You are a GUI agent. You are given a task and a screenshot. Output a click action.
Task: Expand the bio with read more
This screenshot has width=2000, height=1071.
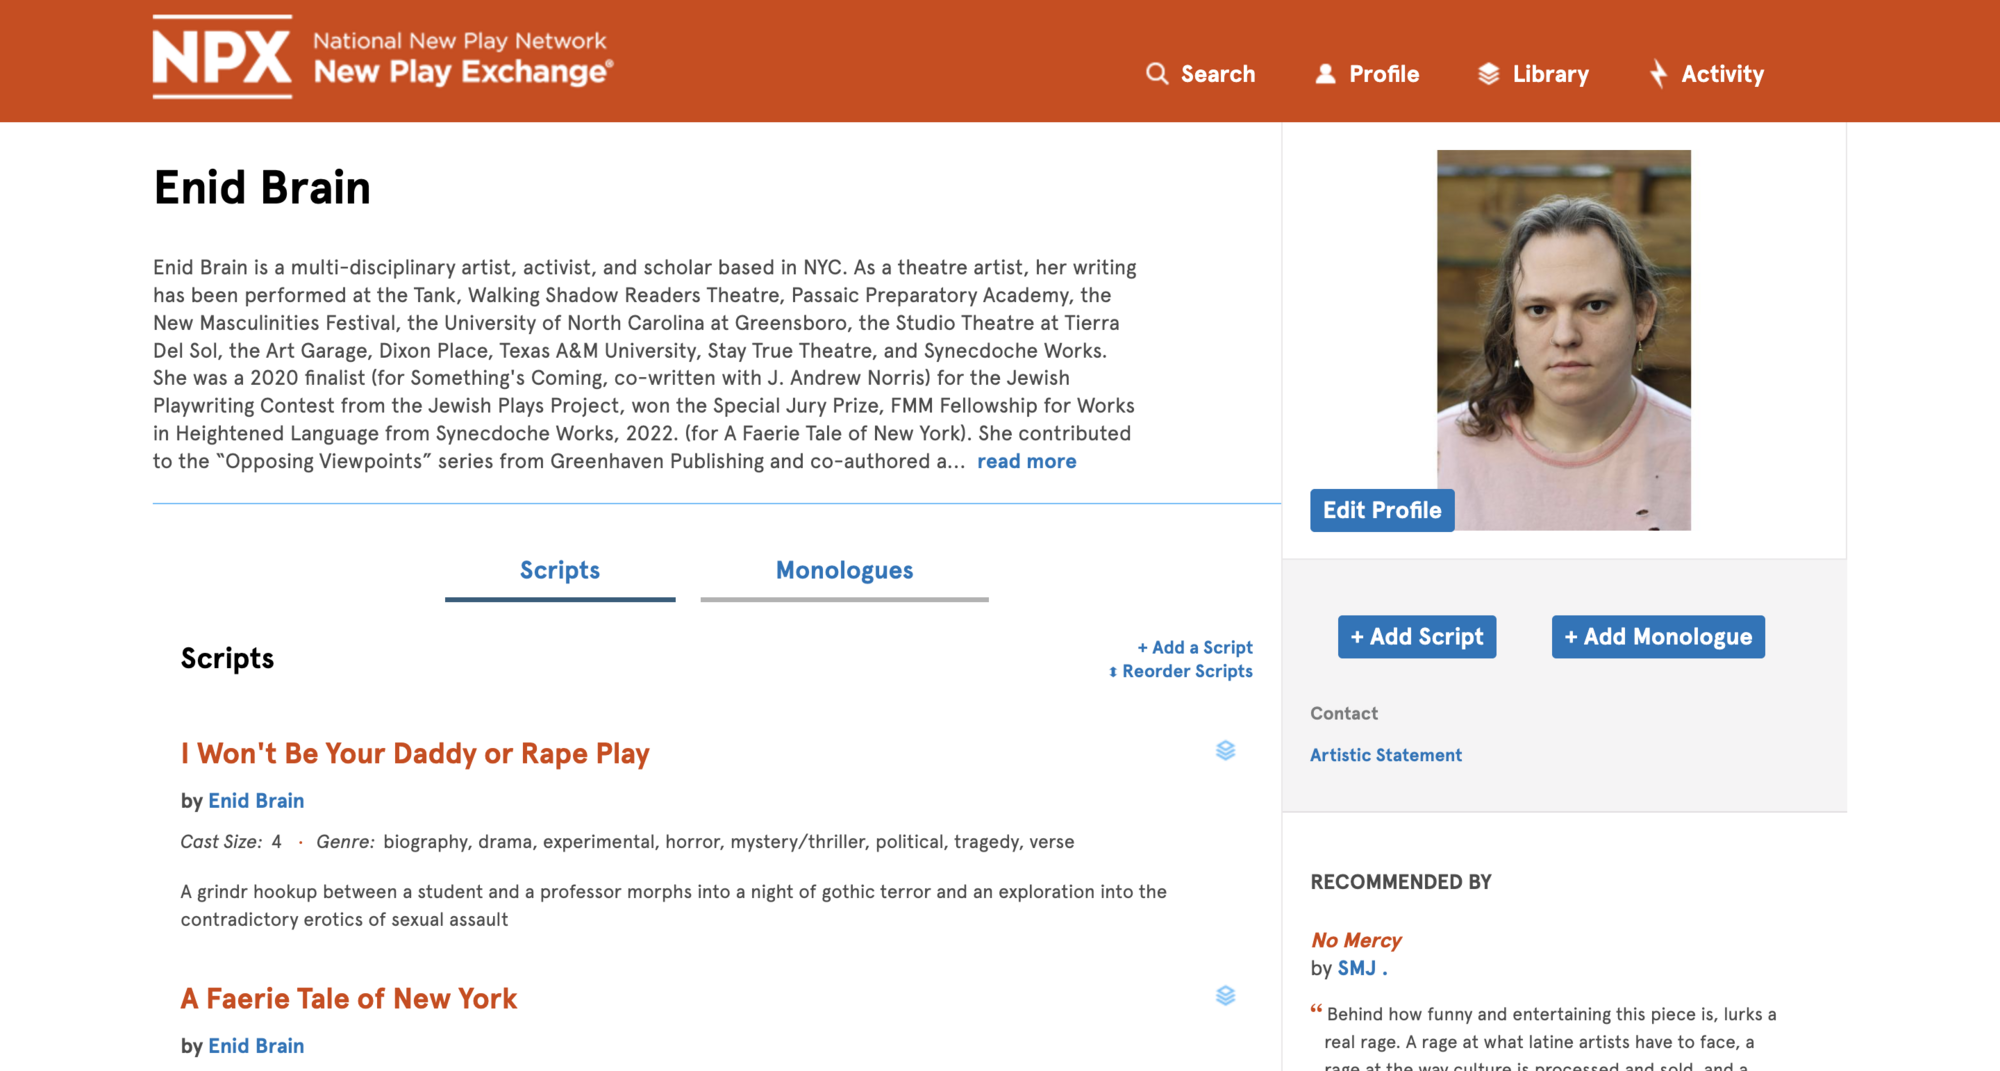[1026, 461]
